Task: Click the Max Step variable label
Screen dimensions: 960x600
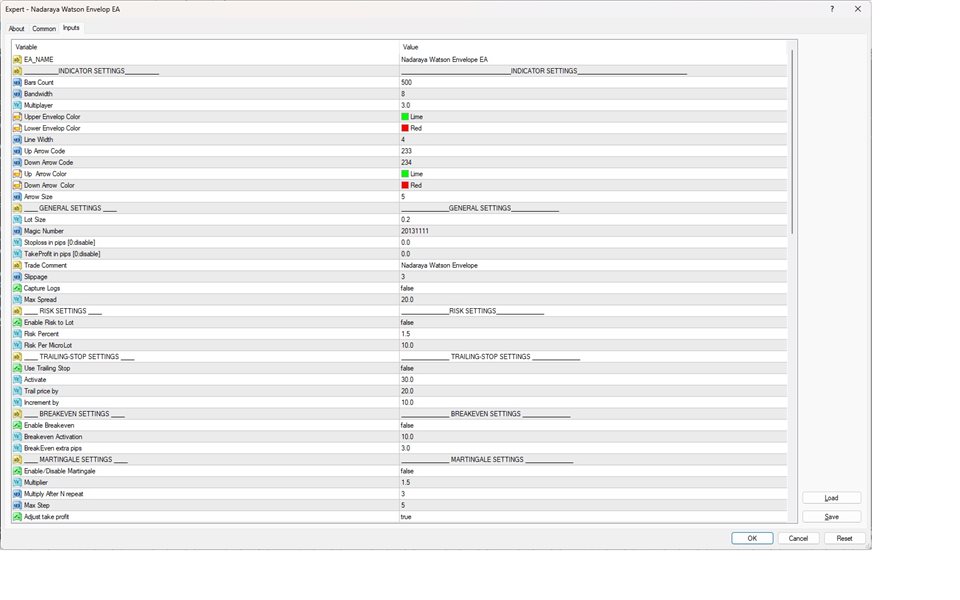Action: tap(37, 505)
